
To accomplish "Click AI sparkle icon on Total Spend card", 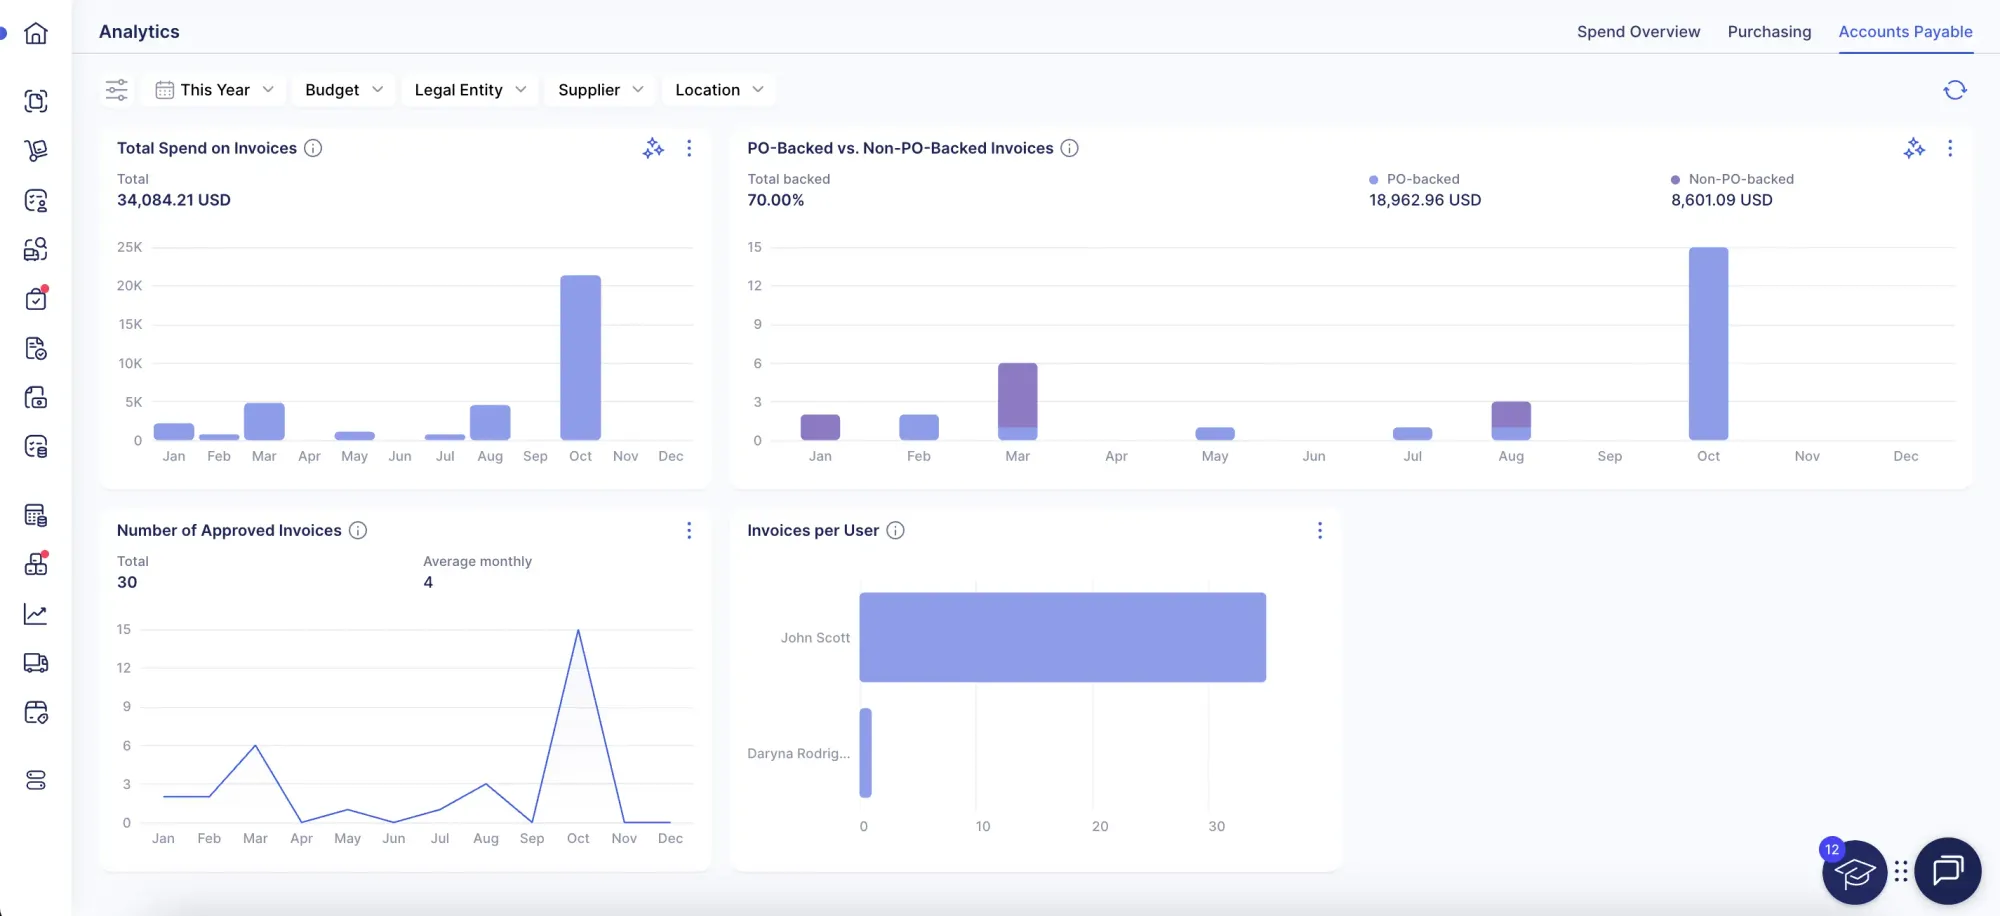I will (653, 148).
